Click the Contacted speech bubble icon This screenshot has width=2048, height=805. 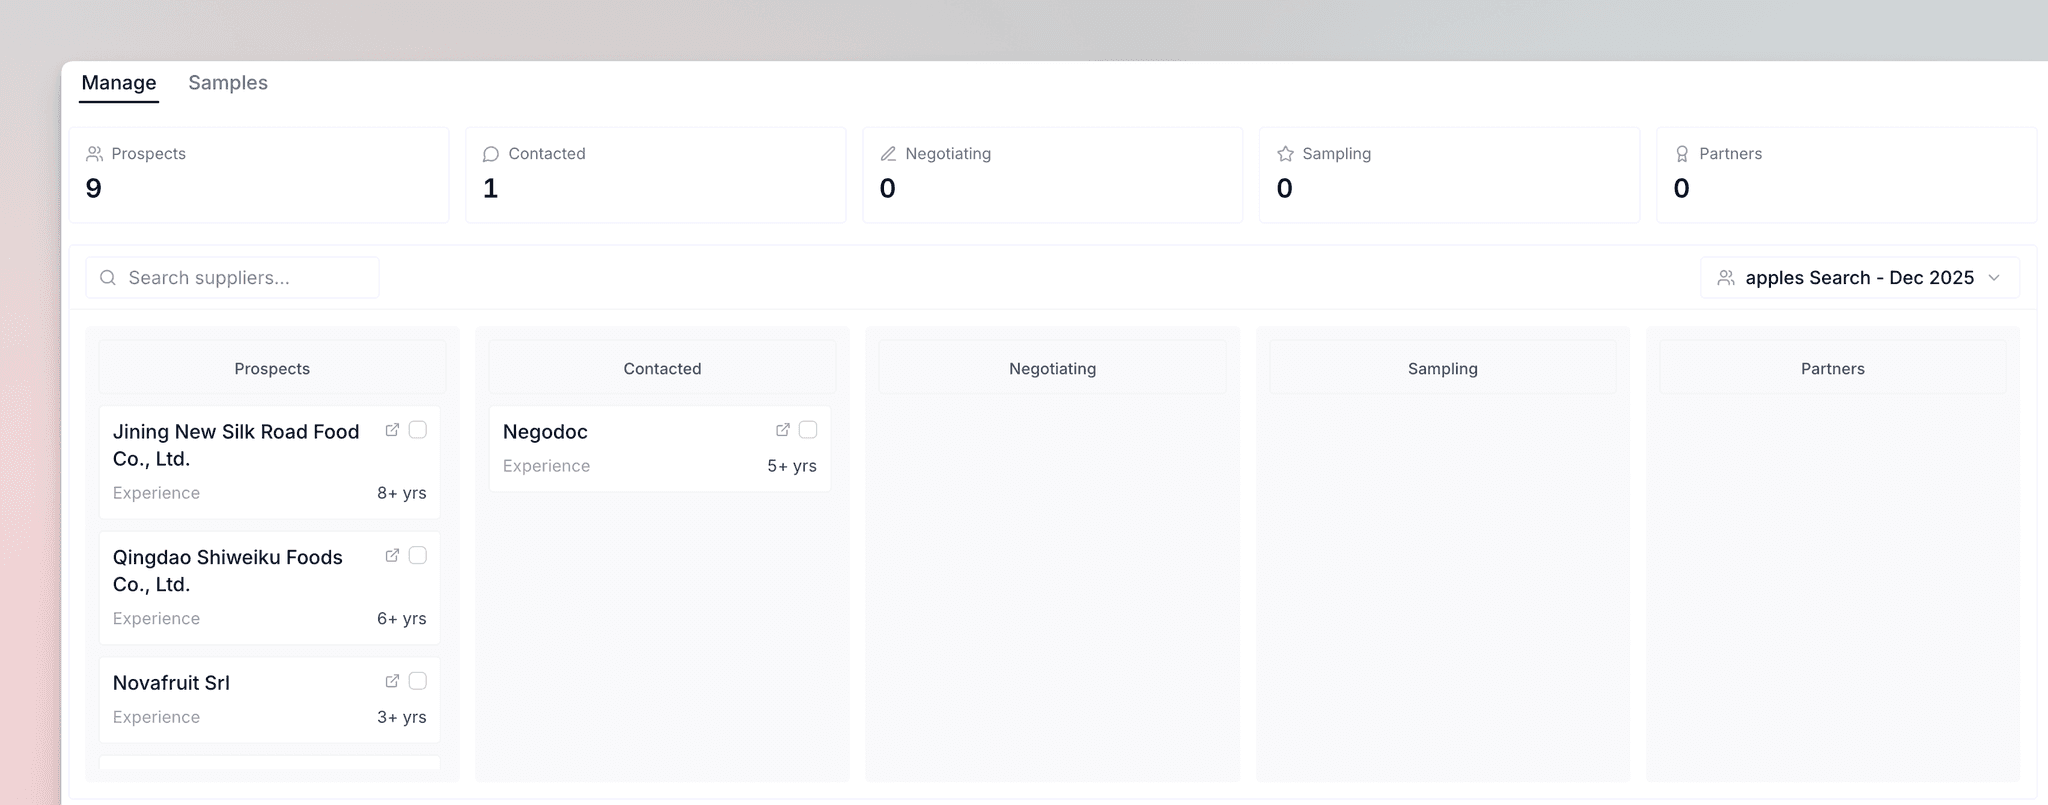tap(491, 154)
